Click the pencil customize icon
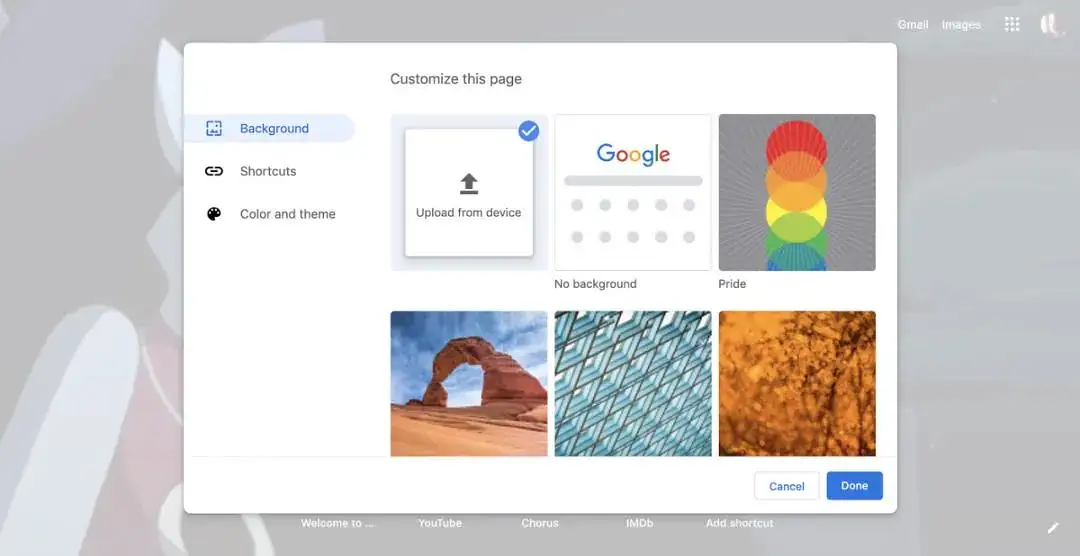This screenshot has width=1080, height=556. pos(1052,527)
